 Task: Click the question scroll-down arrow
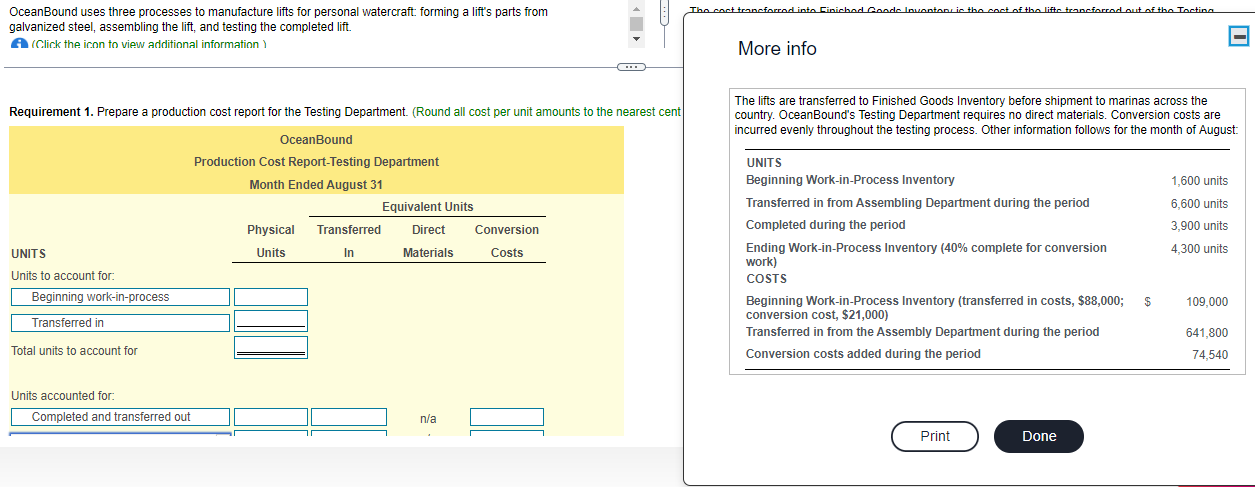[634, 40]
